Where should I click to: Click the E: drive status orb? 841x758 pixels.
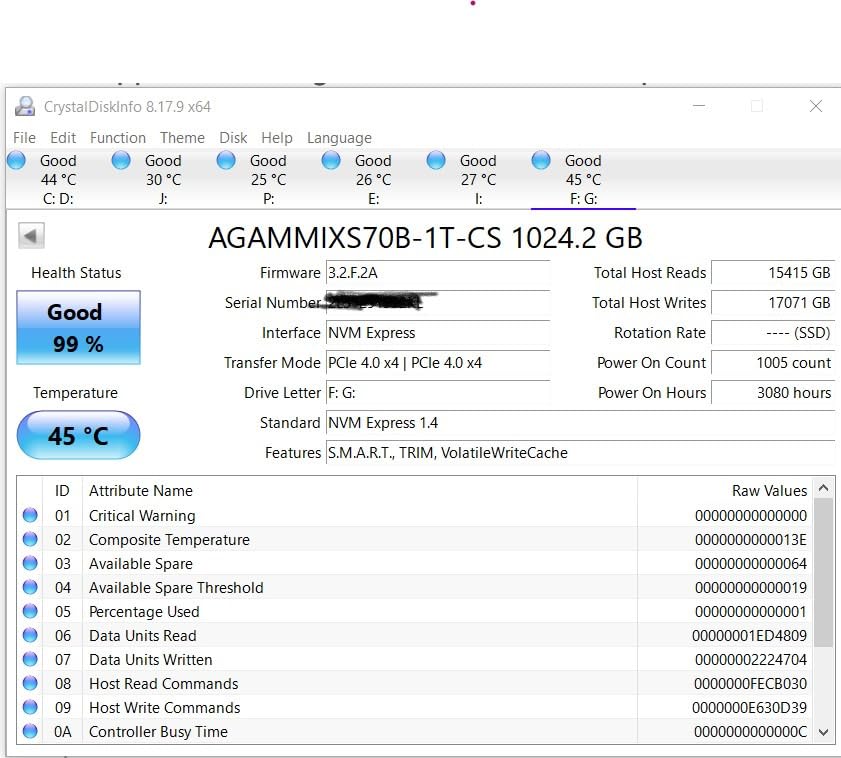point(331,160)
